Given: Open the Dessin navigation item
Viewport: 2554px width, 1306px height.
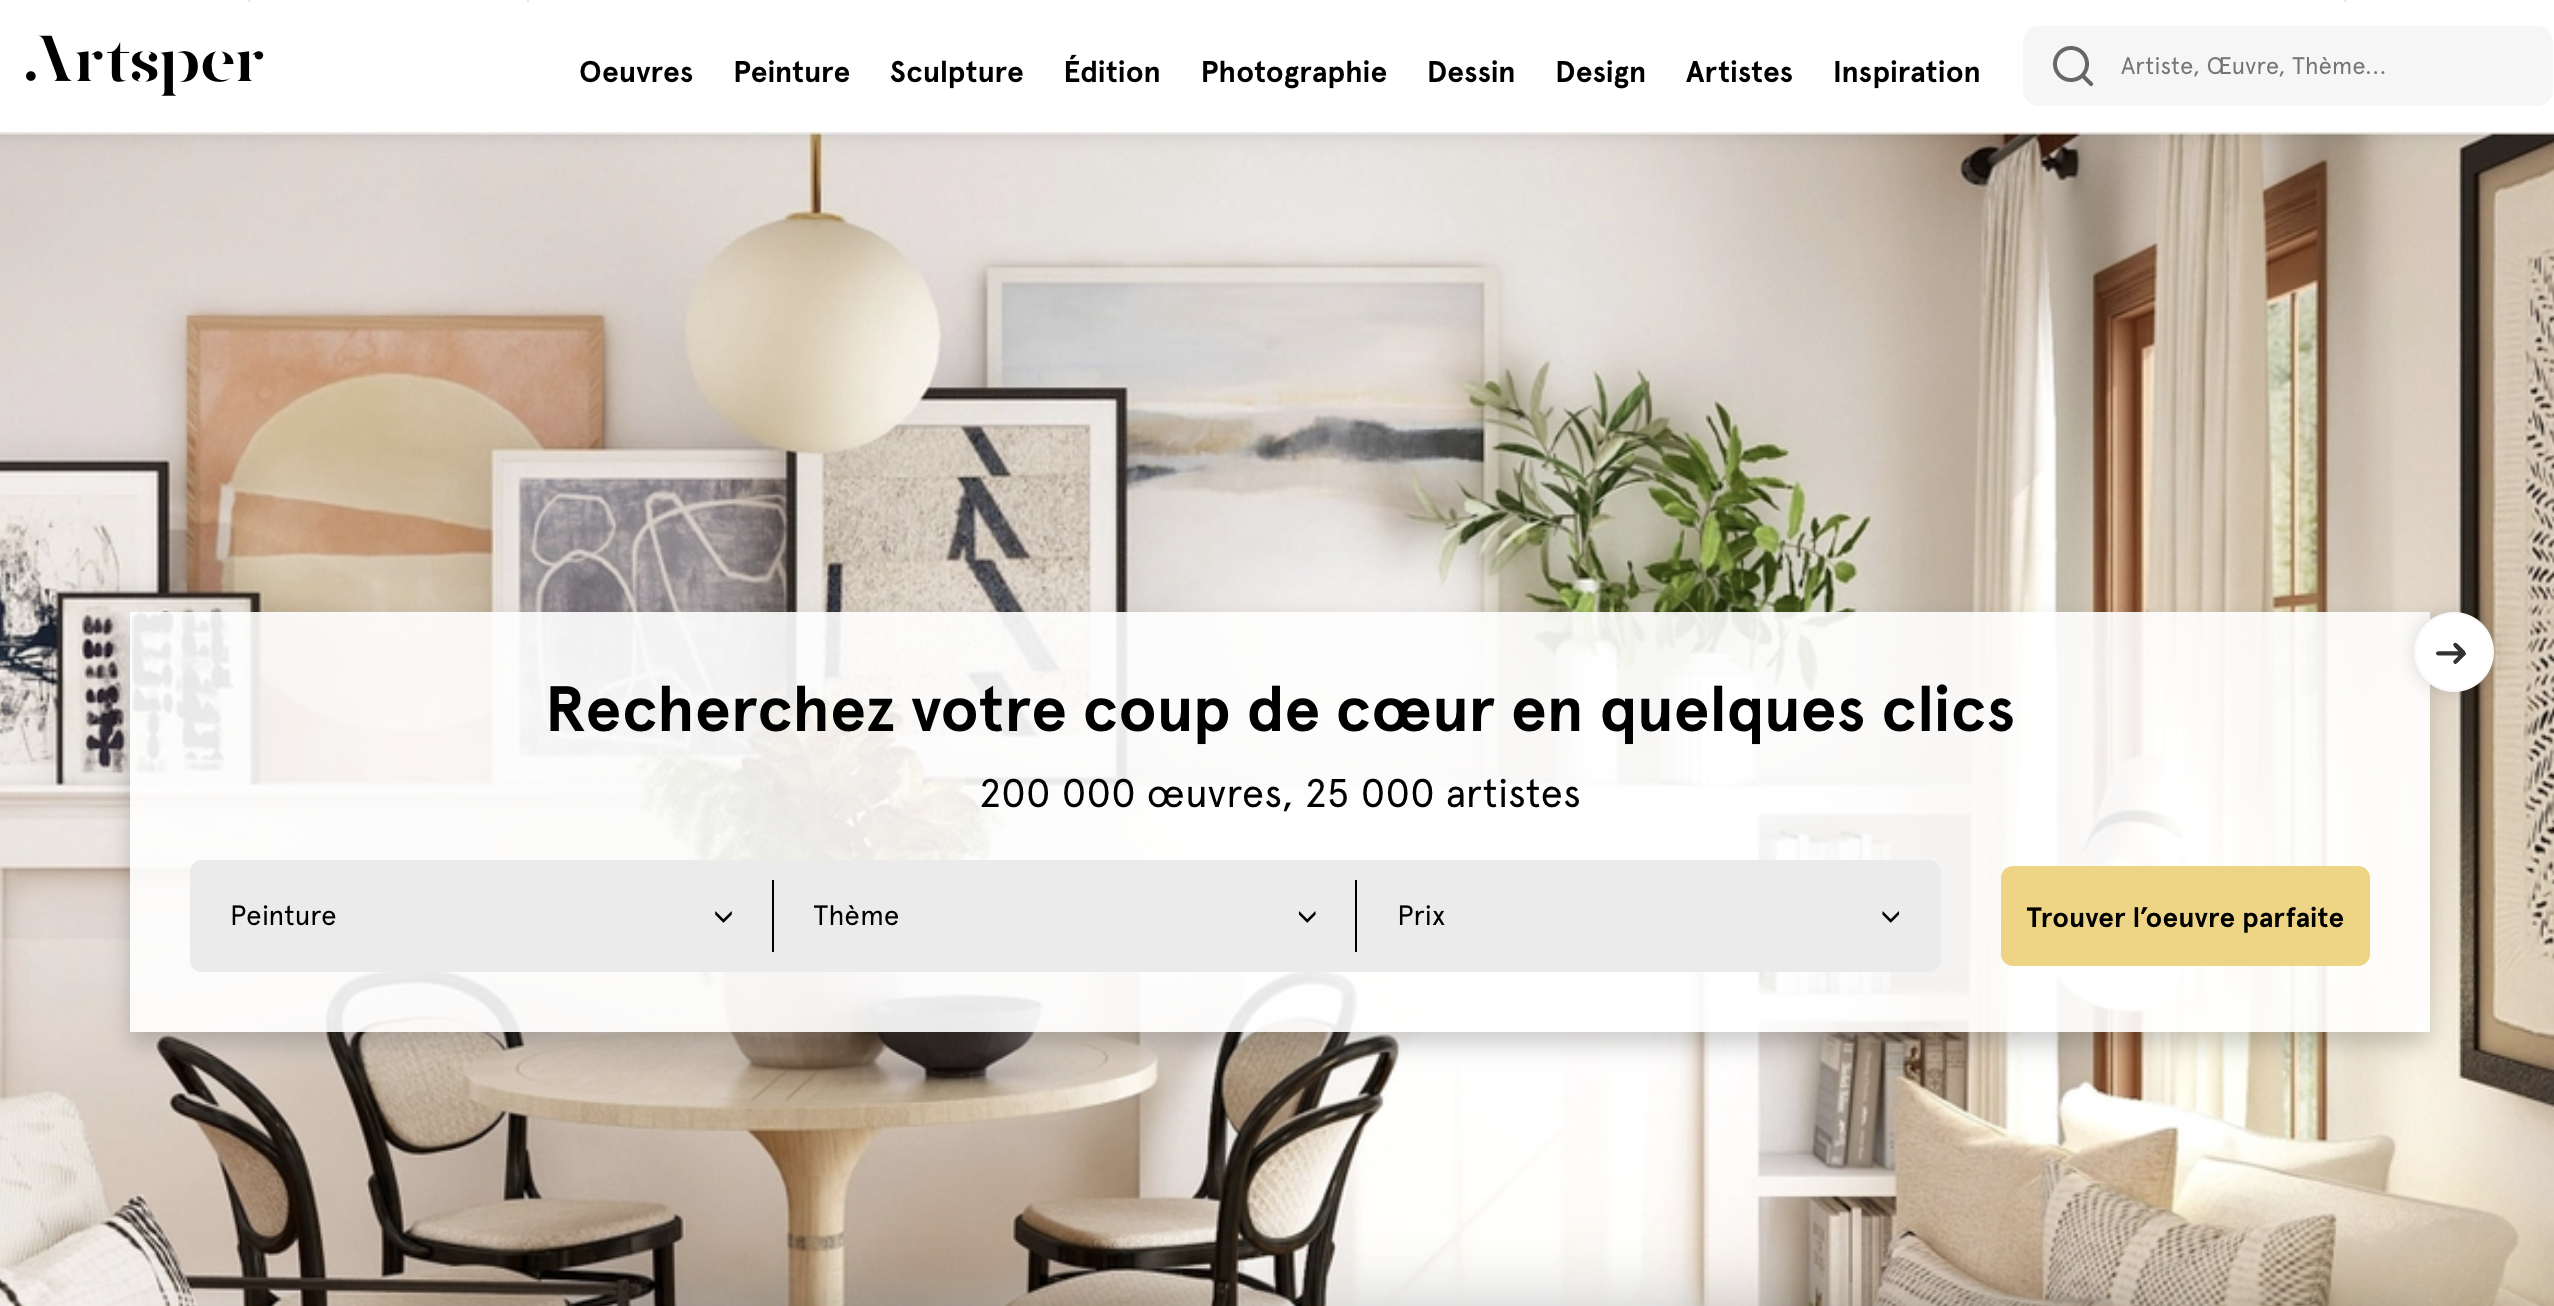Looking at the screenshot, I should click(1471, 72).
